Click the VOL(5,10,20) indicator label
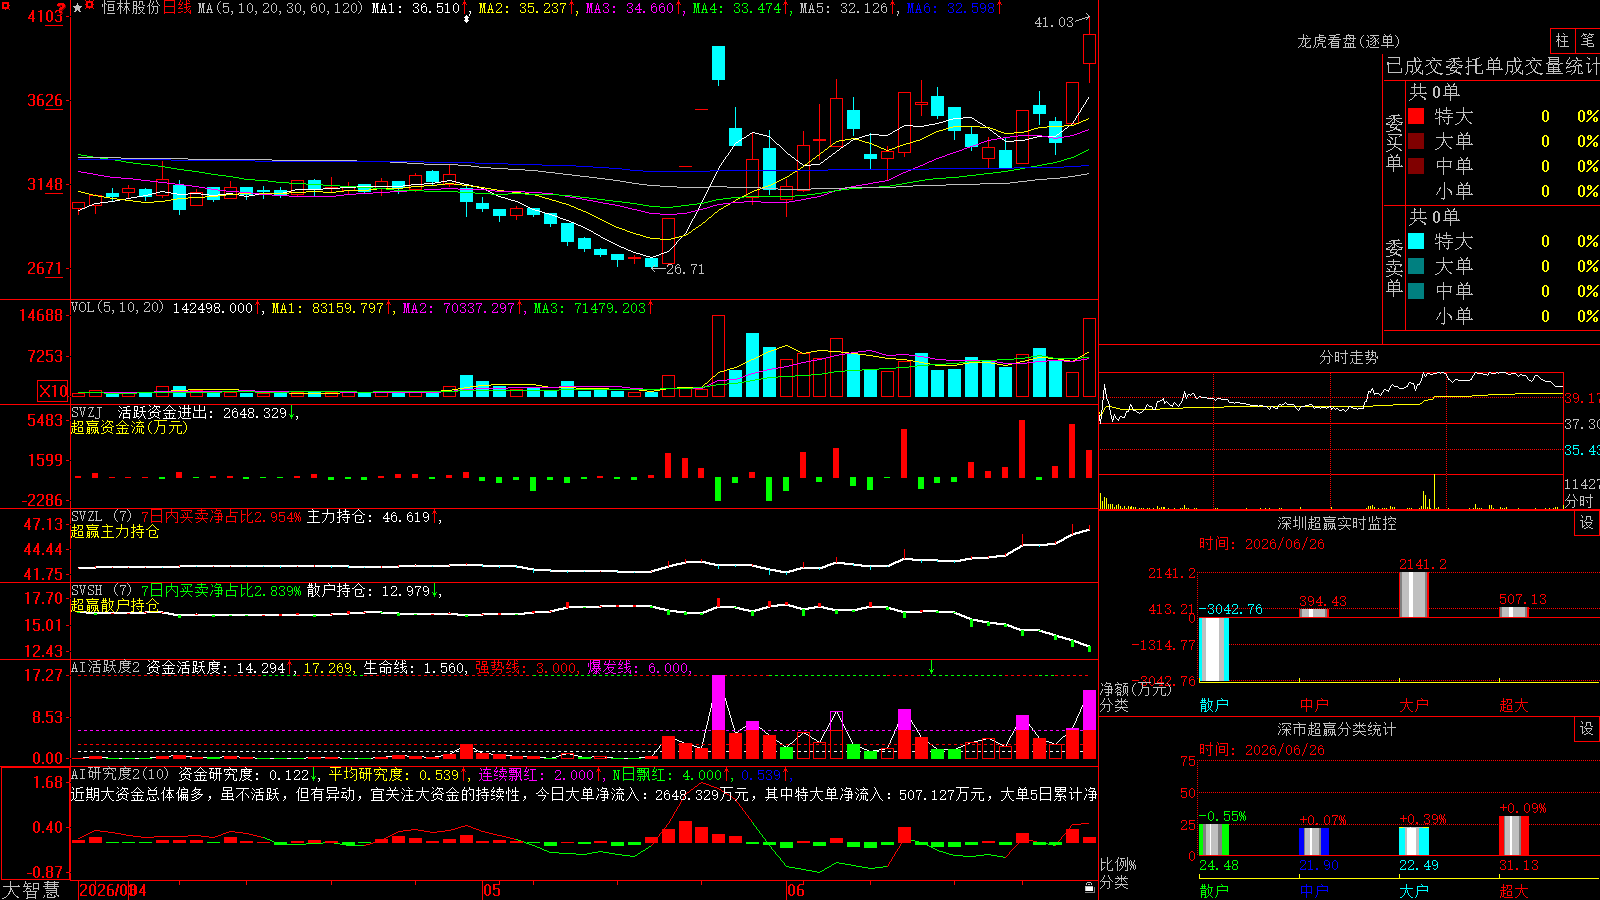1600x900 pixels. (117, 307)
